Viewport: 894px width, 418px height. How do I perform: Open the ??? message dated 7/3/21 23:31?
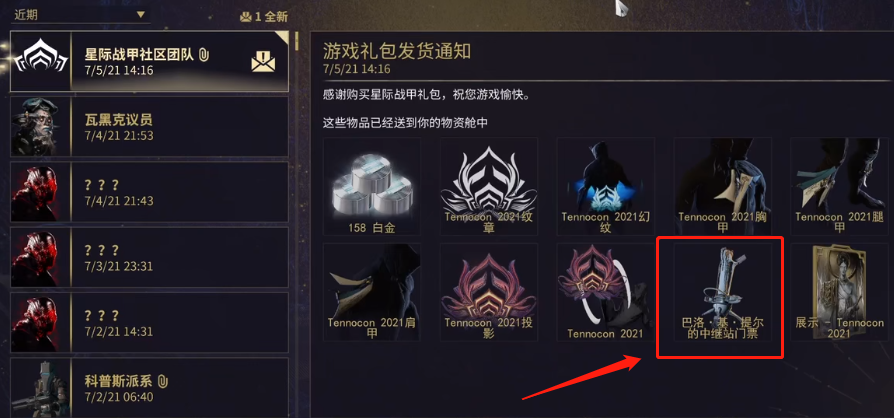point(149,257)
